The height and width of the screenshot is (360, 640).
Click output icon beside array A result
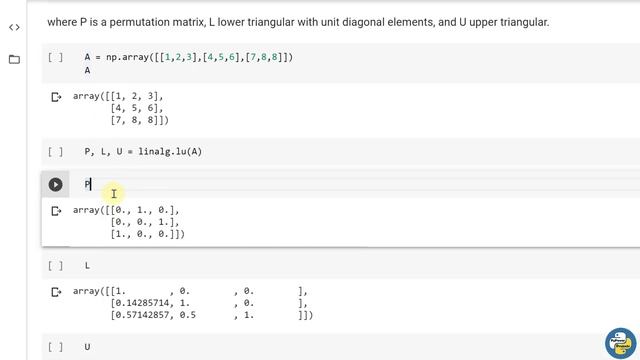(56, 97)
